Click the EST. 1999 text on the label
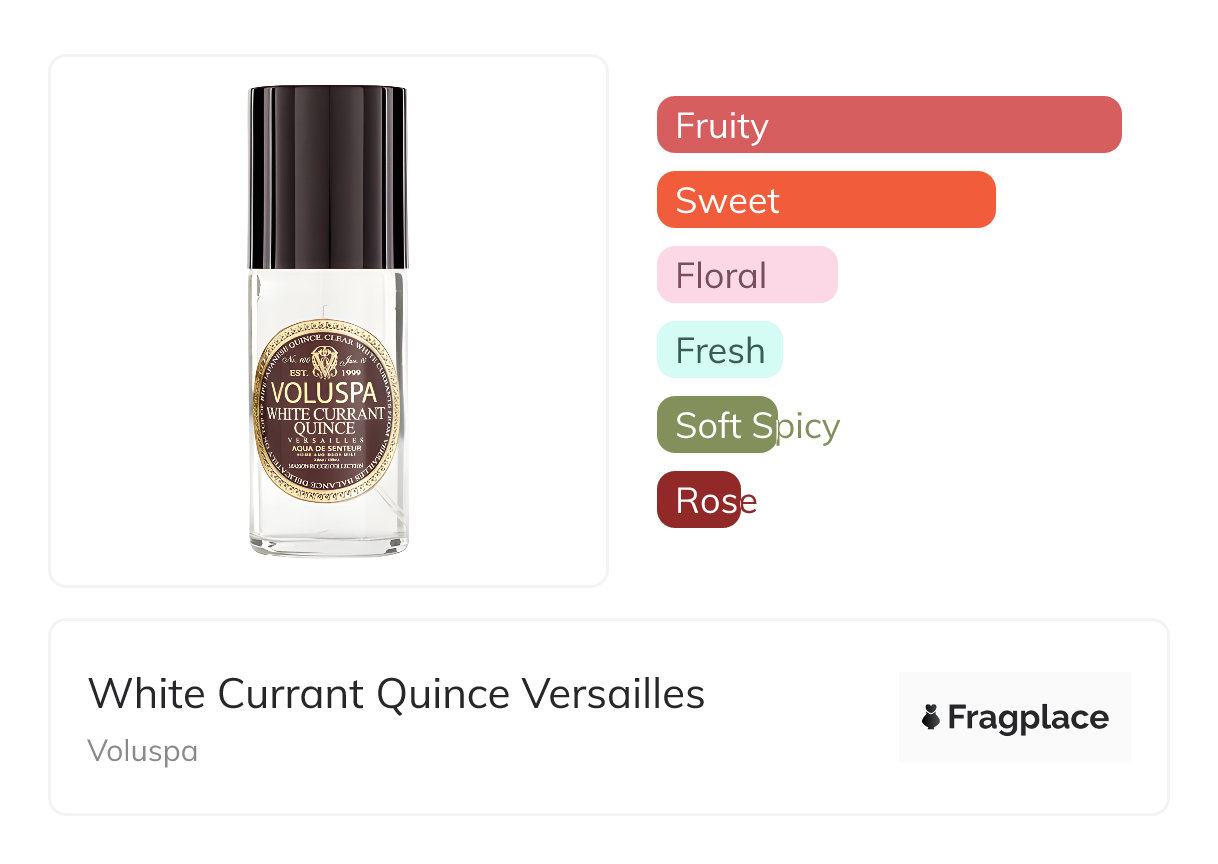This screenshot has width=1218, height=864. pos(322,372)
